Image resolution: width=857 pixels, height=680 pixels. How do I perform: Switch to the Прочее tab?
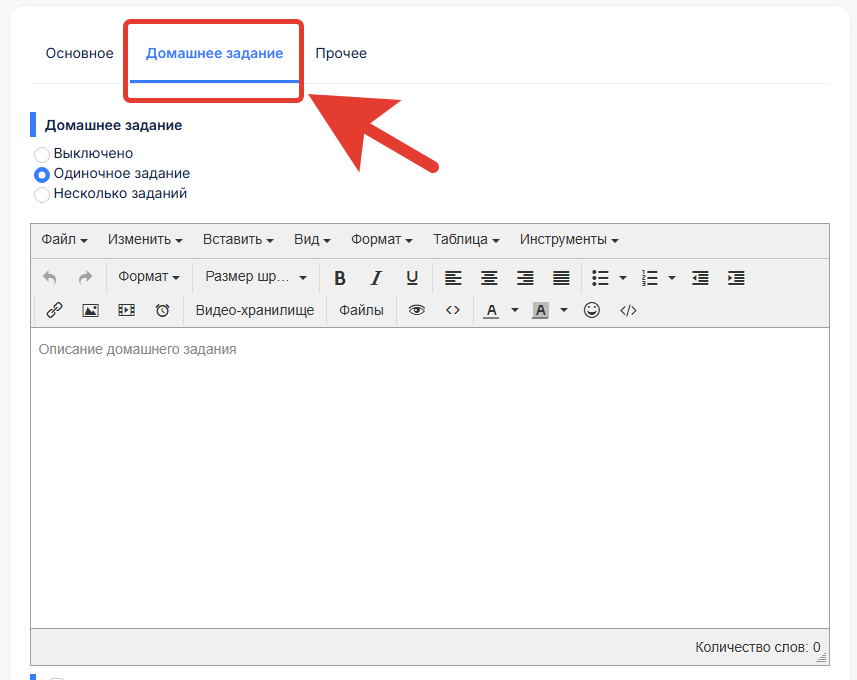pyautogui.click(x=341, y=53)
